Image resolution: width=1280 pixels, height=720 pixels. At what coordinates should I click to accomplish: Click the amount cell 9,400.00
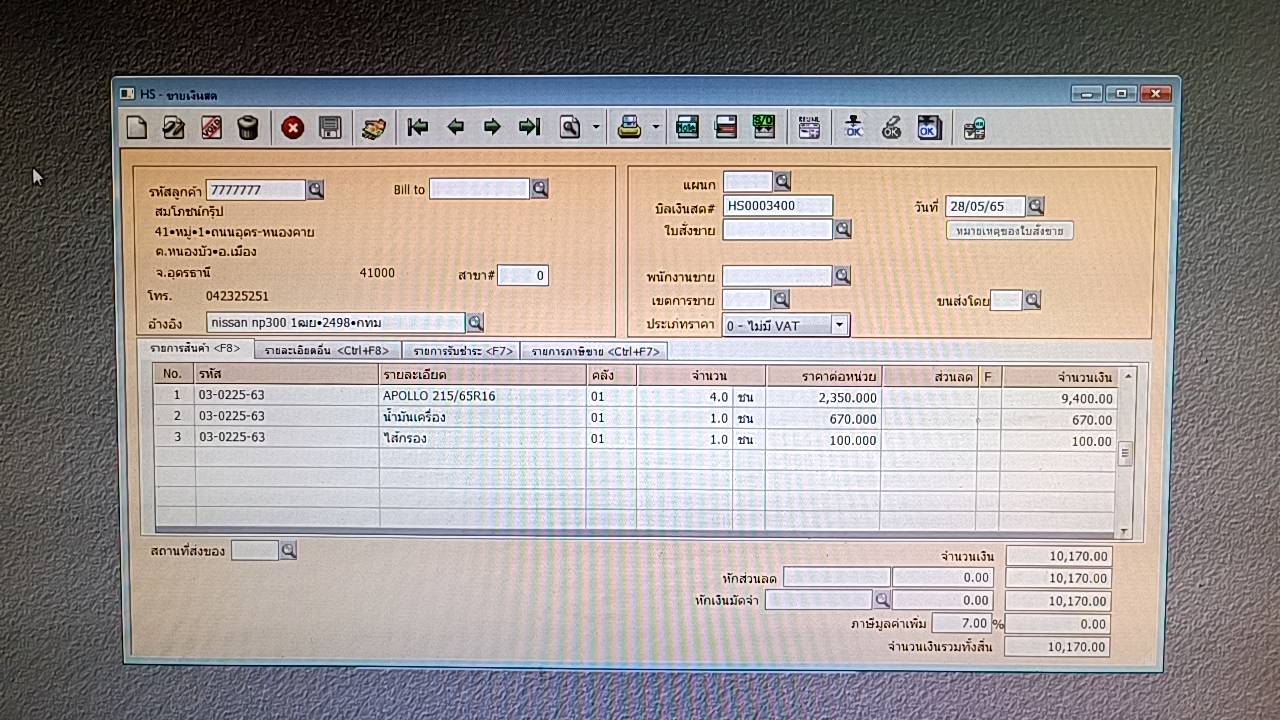[1059, 399]
